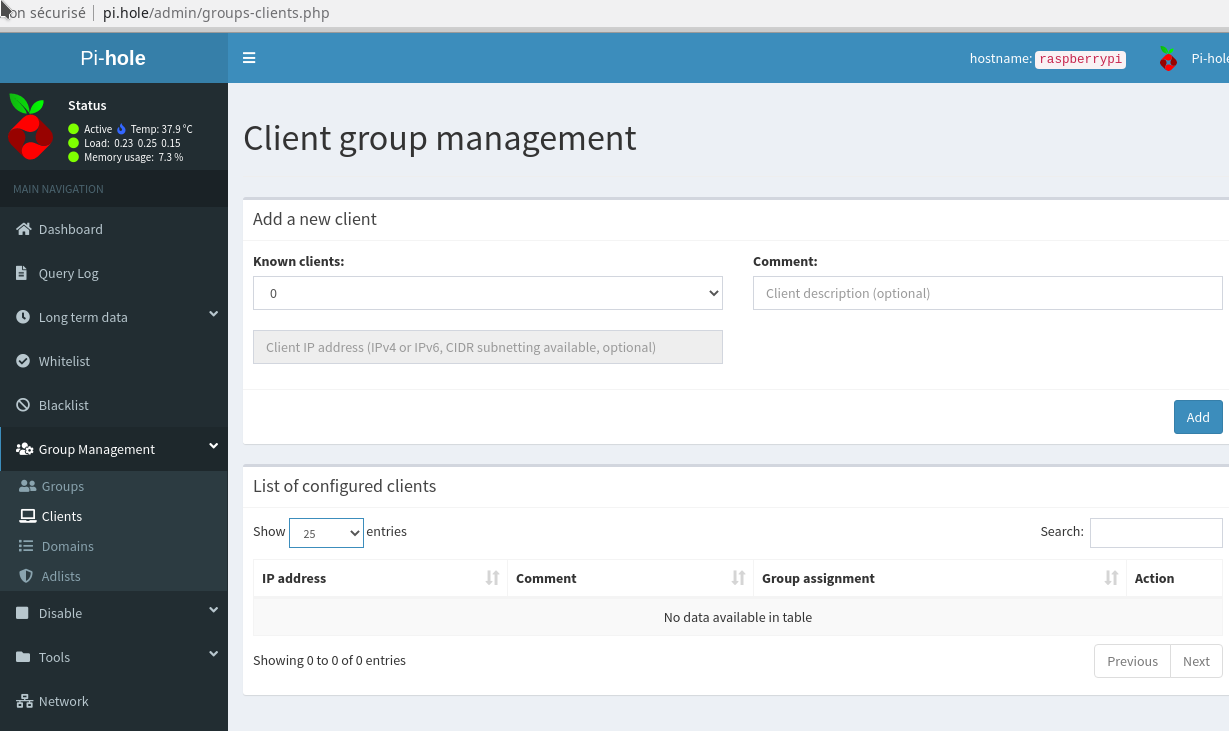The image size is (1229, 731).
Task: Click the Long term data clock icon
Action: pyautogui.click(x=24, y=317)
